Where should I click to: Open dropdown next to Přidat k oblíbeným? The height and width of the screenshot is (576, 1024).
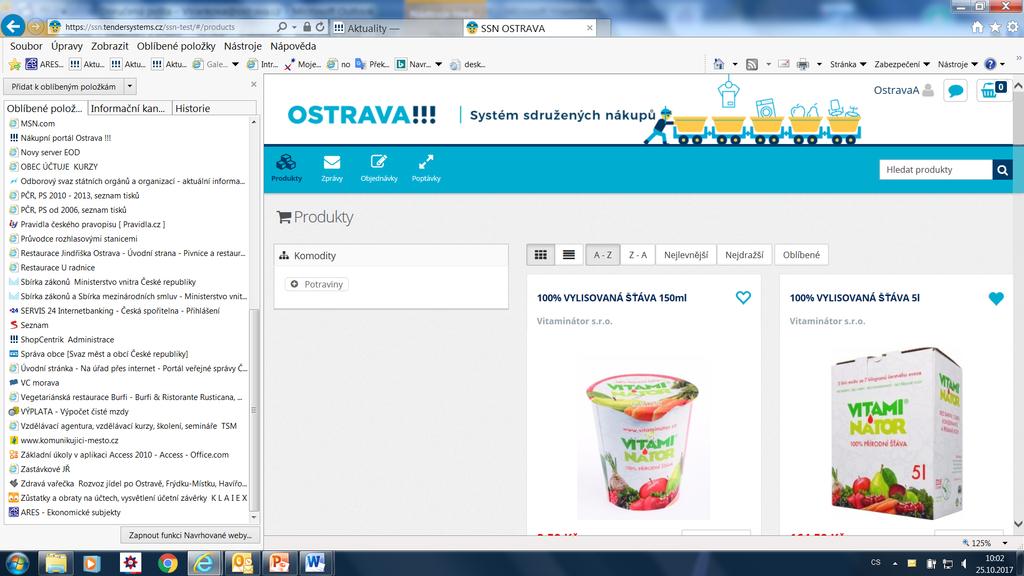(130, 87)
